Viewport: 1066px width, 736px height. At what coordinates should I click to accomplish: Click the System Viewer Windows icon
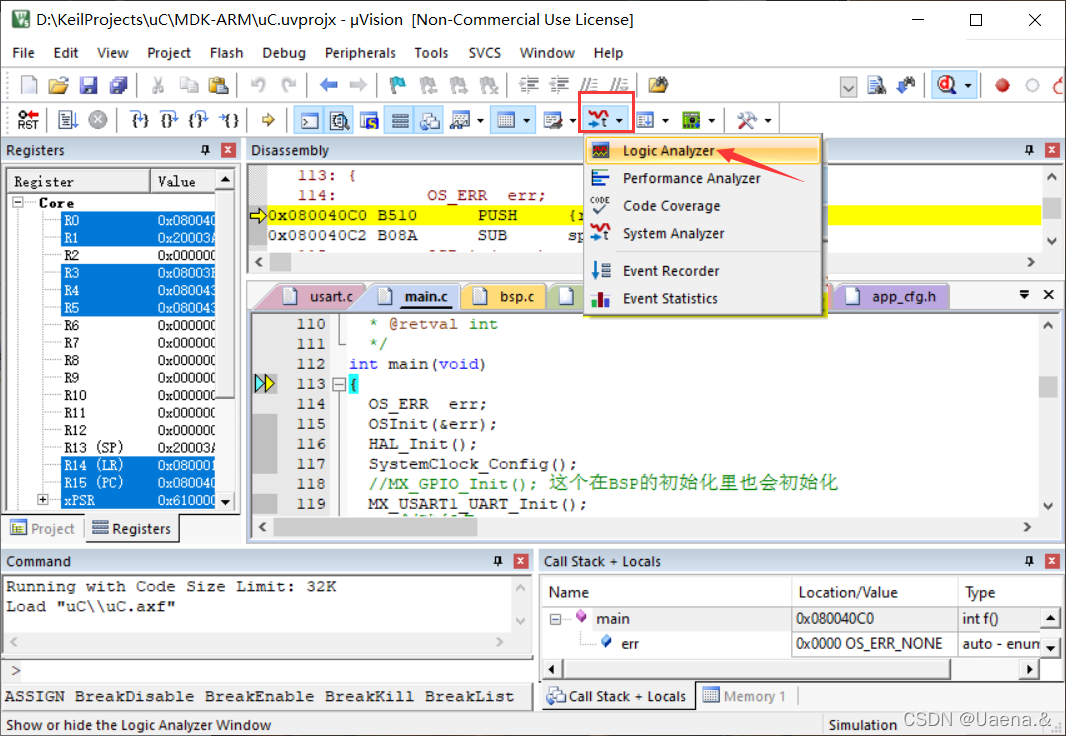(x=691, y=121)
